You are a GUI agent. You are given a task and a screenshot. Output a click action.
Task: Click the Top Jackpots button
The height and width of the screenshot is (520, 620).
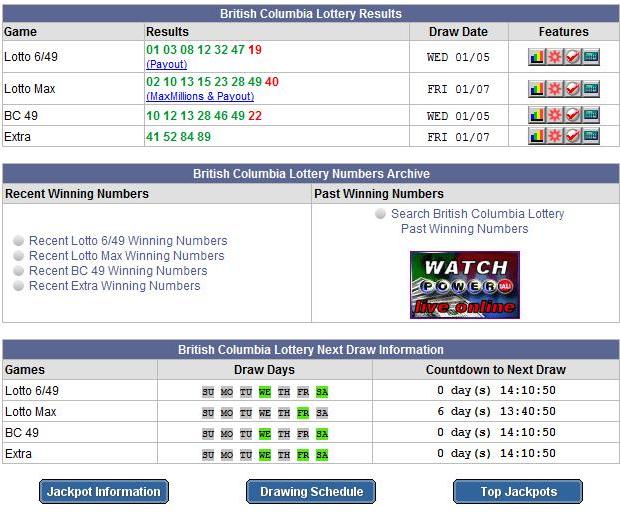pyautogui.click(x=518, y=492)
